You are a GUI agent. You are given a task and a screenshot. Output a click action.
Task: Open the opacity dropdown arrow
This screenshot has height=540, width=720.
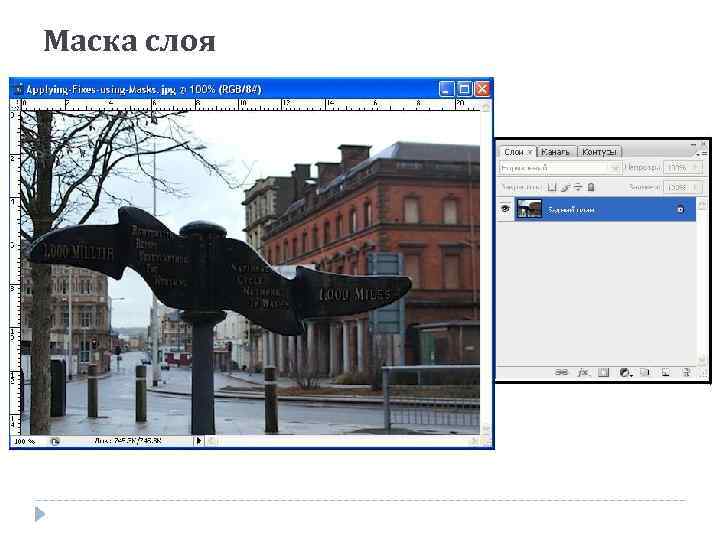[x=696, y=168]
